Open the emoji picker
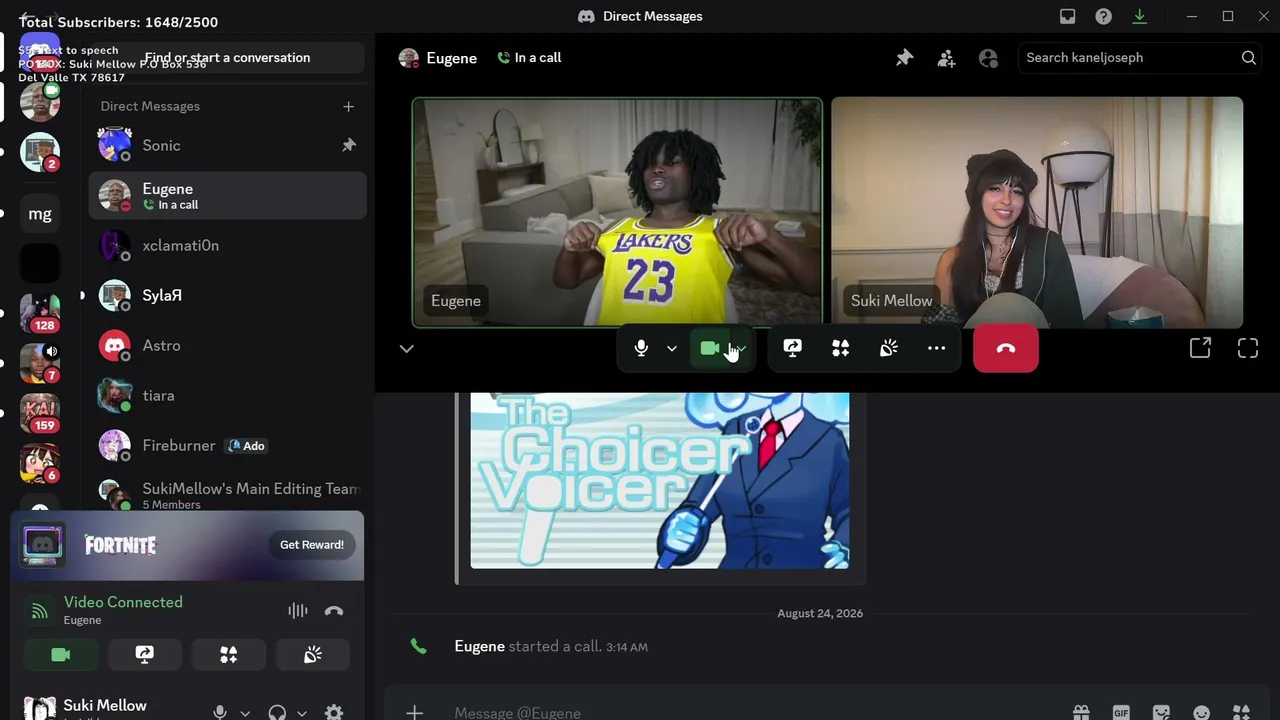Image resolution: width=1280 pixels, height=720 pixels. [1202, 712]
